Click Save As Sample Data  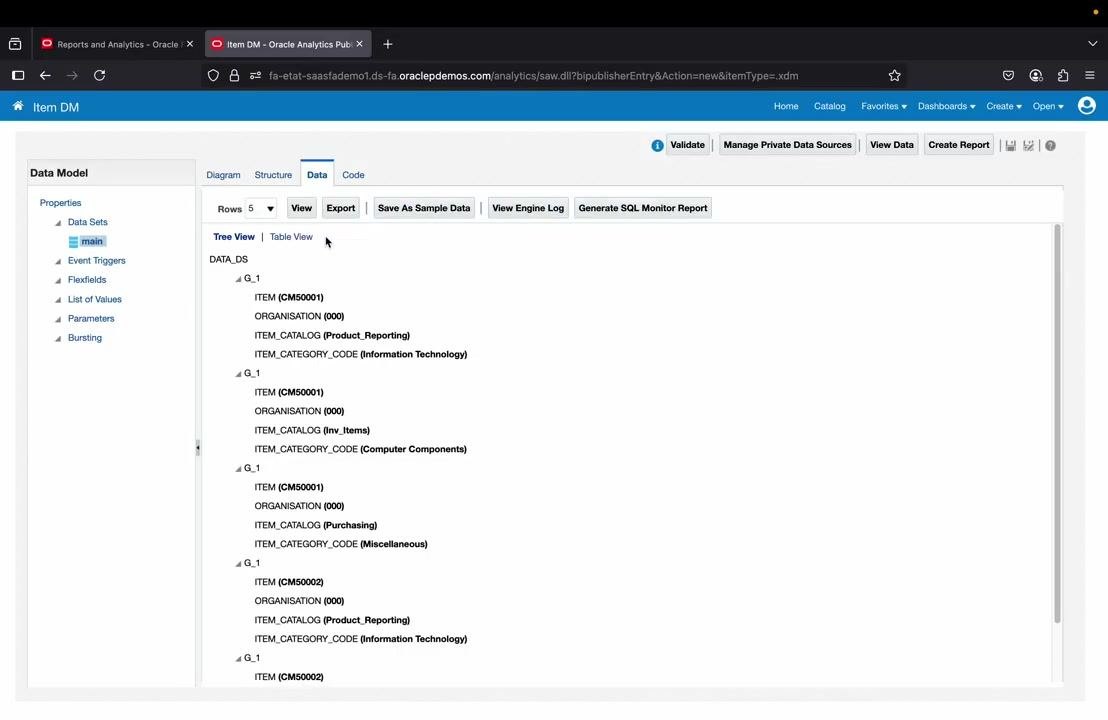coord(424,208)
